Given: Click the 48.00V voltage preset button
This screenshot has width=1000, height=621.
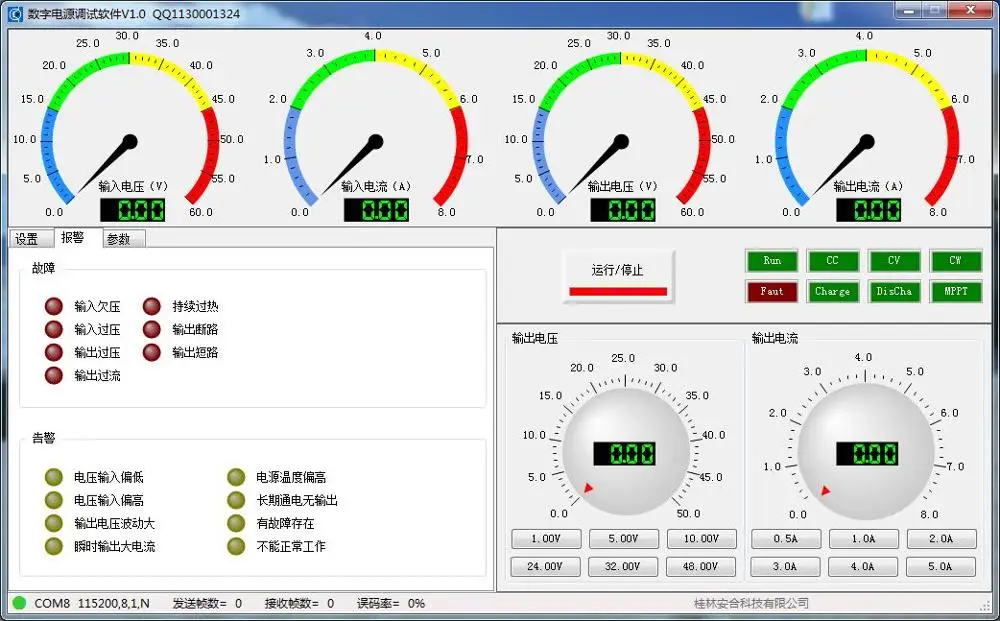Looking at the screenshot, I should point(701,566).
